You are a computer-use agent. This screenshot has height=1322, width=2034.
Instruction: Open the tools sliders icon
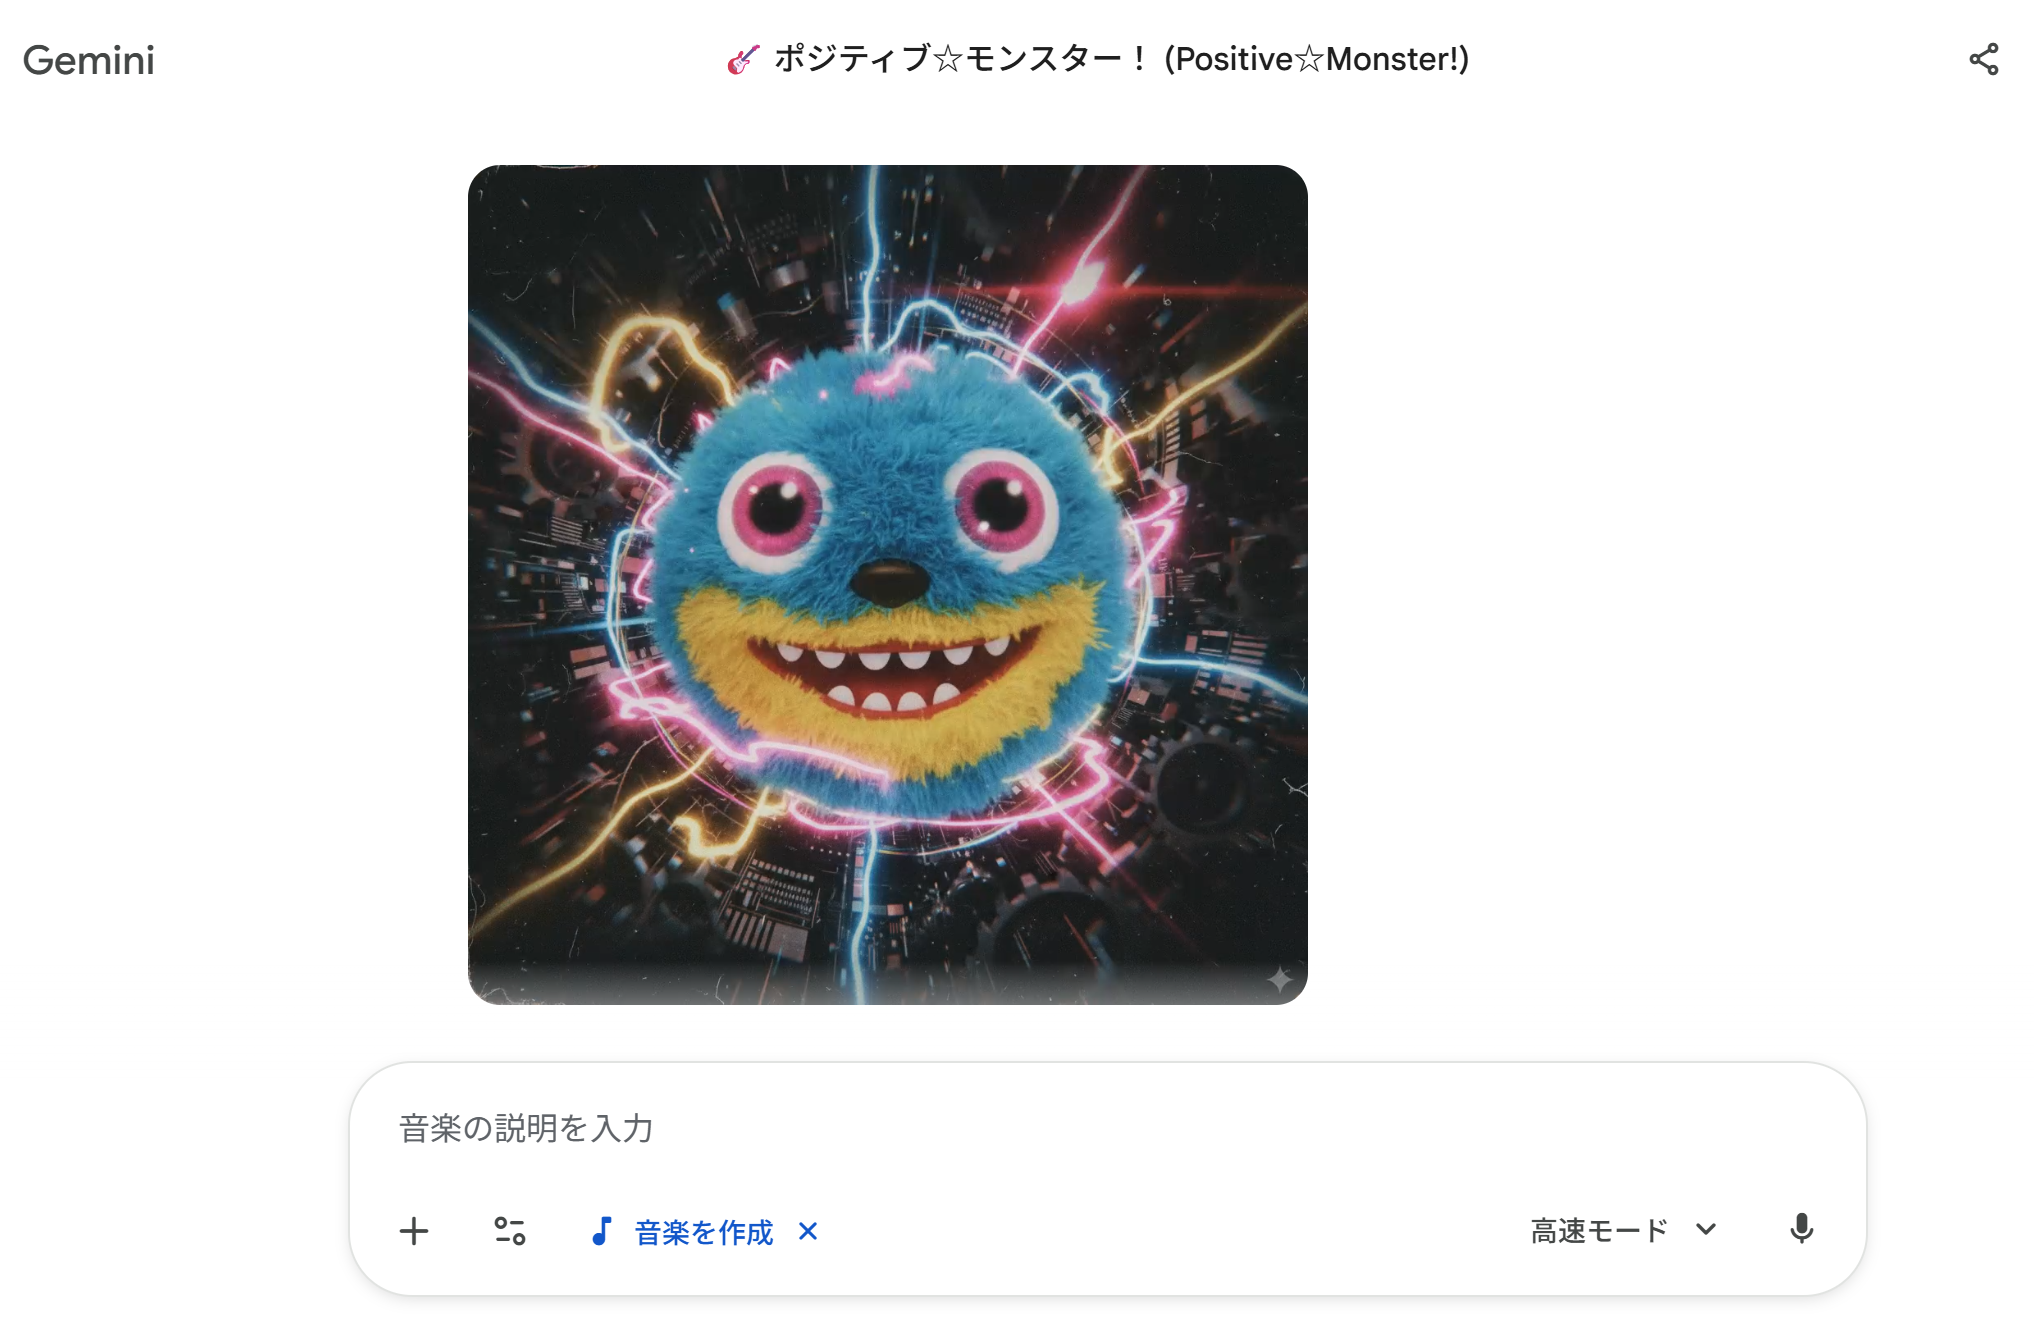(x=510, y=1231)
